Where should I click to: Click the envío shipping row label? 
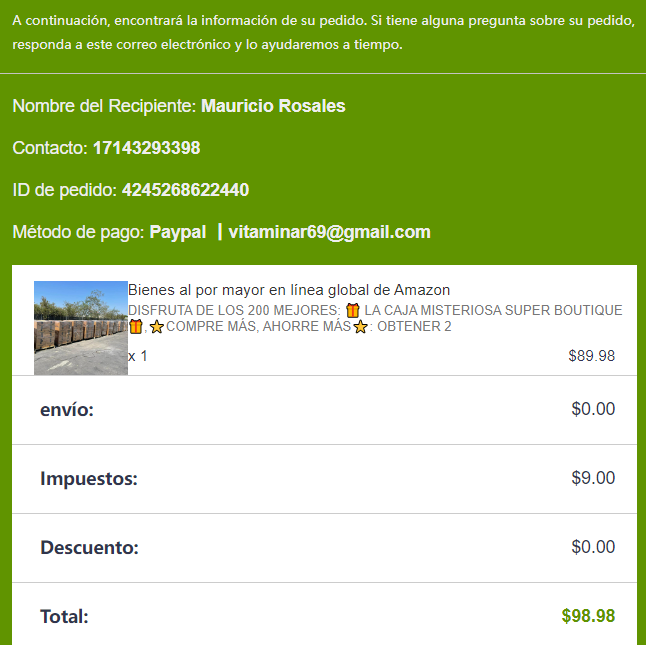pos(67,410)
